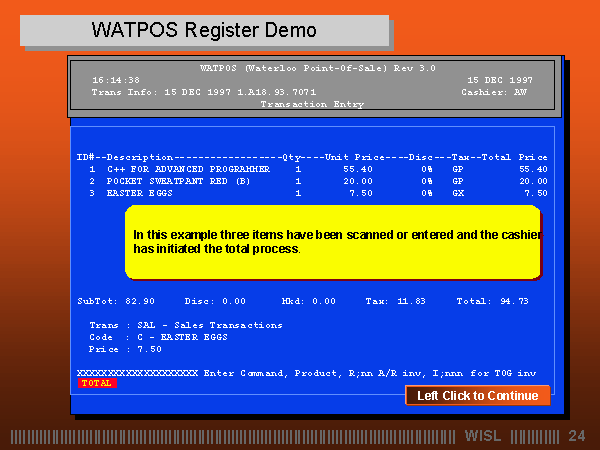Select the red TOTAL indicator
Image resolution: width=600 pixels, height=450 pixels.
coord(97,383)
